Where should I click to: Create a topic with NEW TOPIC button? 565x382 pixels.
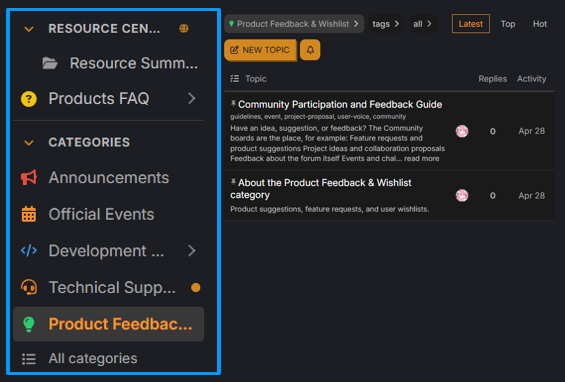[261, 50]
